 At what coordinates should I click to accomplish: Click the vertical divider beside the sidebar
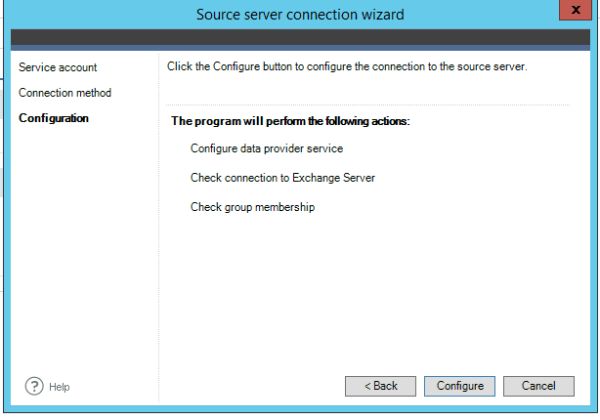point(158,220)
